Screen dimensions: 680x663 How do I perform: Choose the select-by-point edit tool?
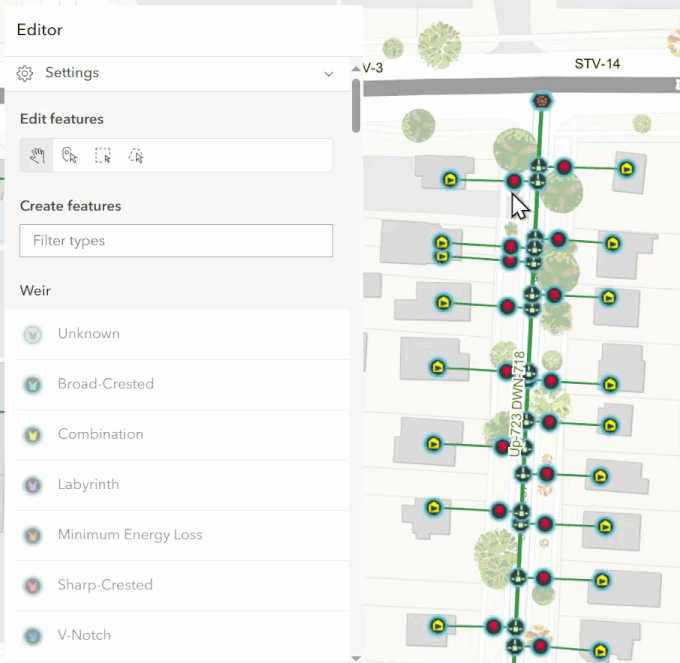[x=70, y=155]
